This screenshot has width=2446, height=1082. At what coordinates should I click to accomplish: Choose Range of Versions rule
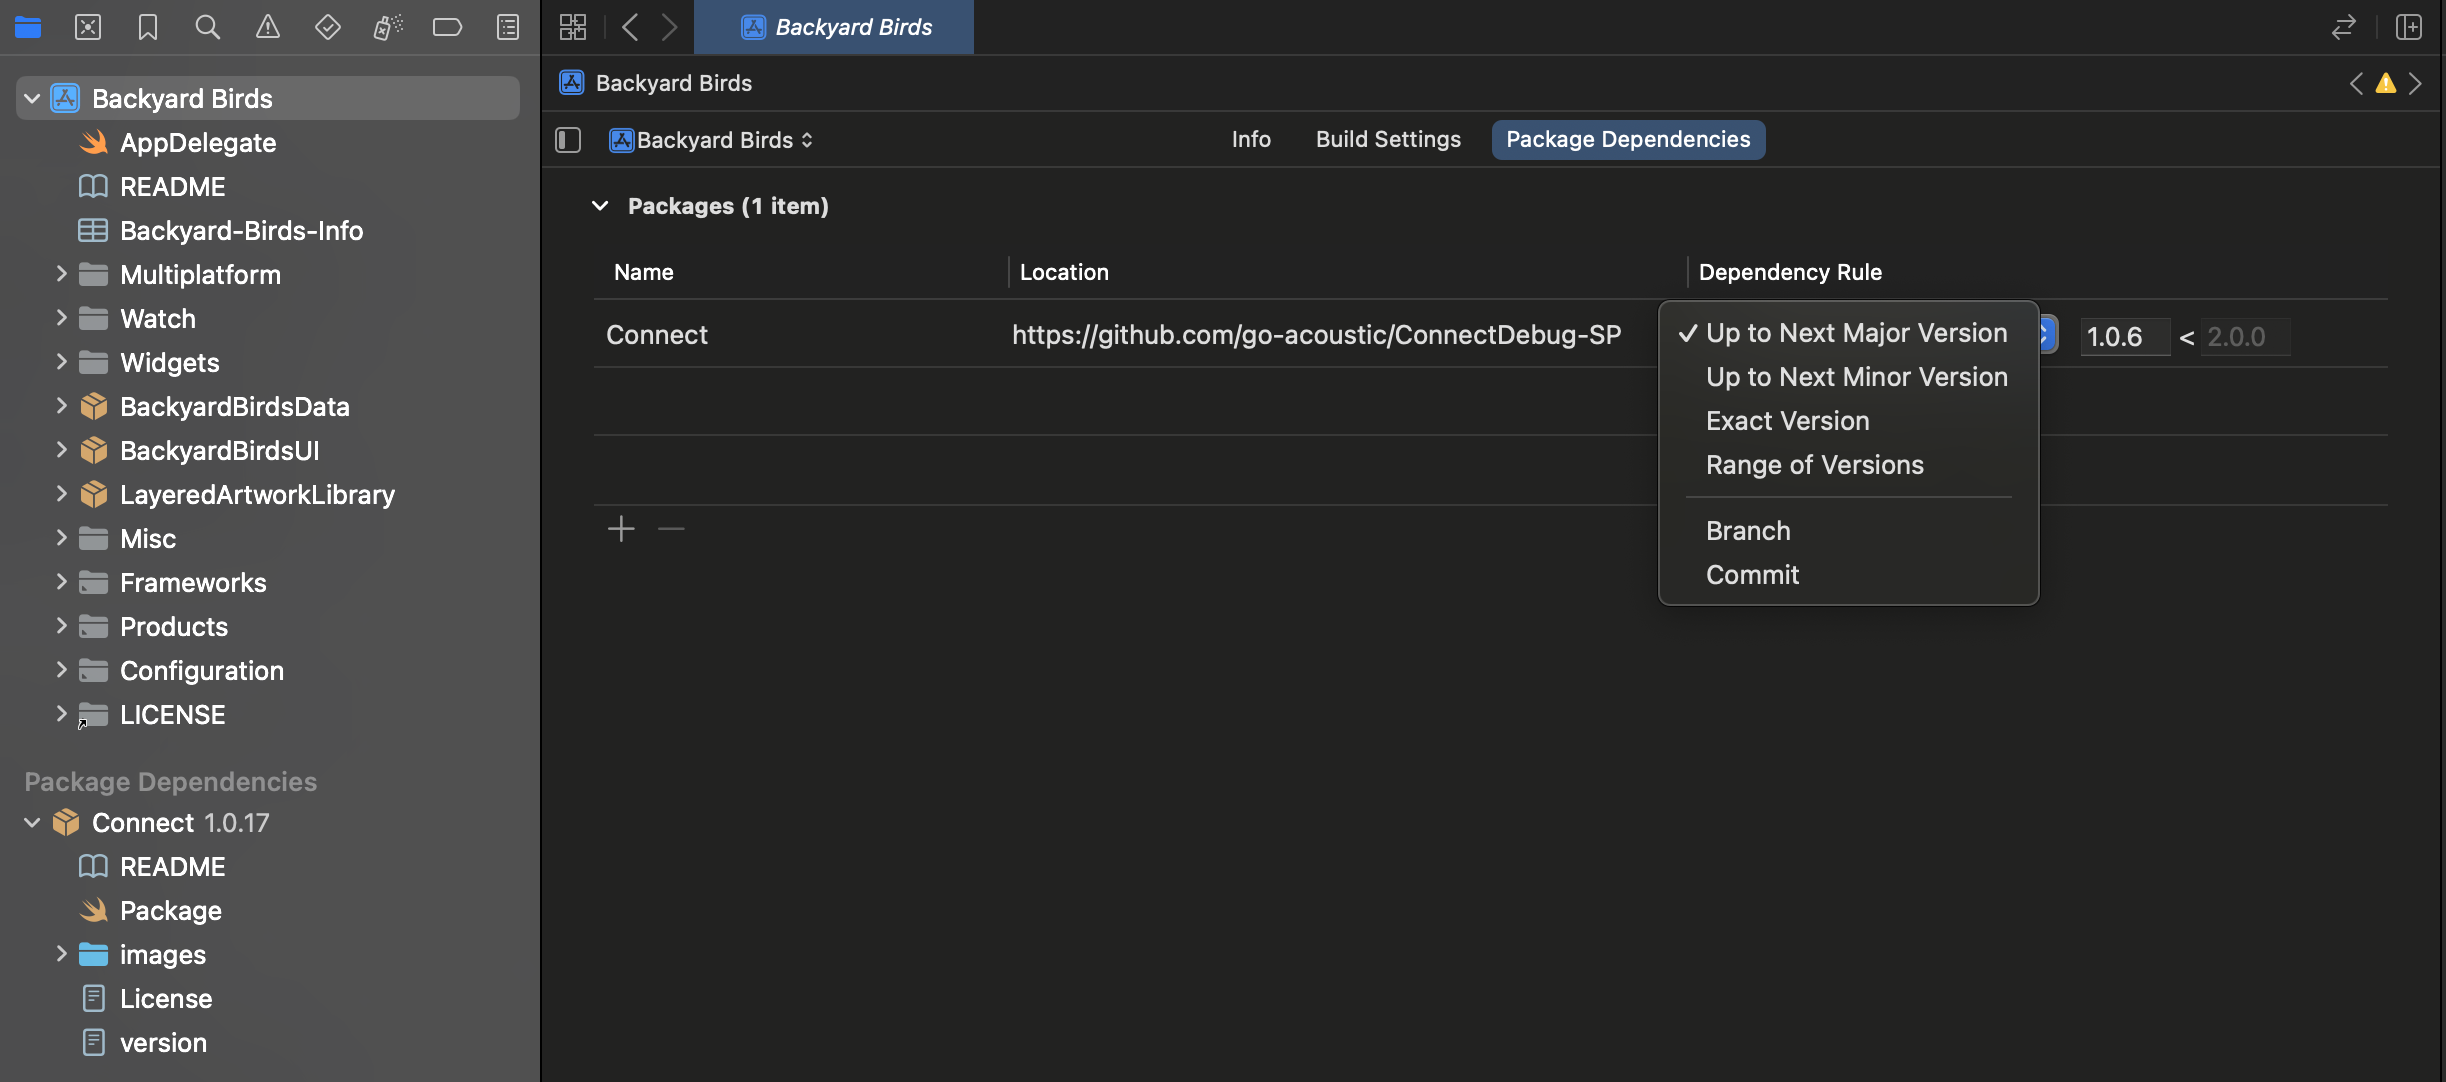click(x=1848, y=465)
